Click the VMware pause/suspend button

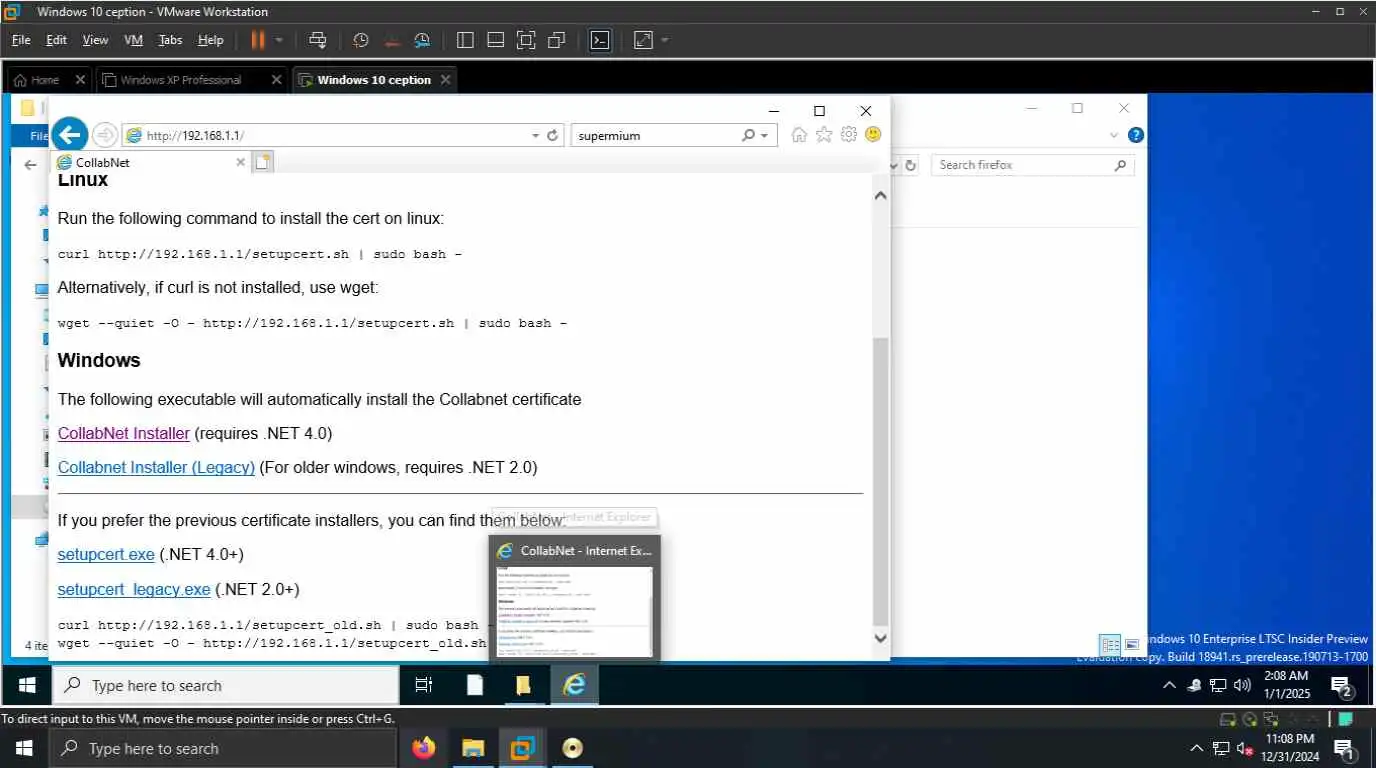tap(258, 40)
